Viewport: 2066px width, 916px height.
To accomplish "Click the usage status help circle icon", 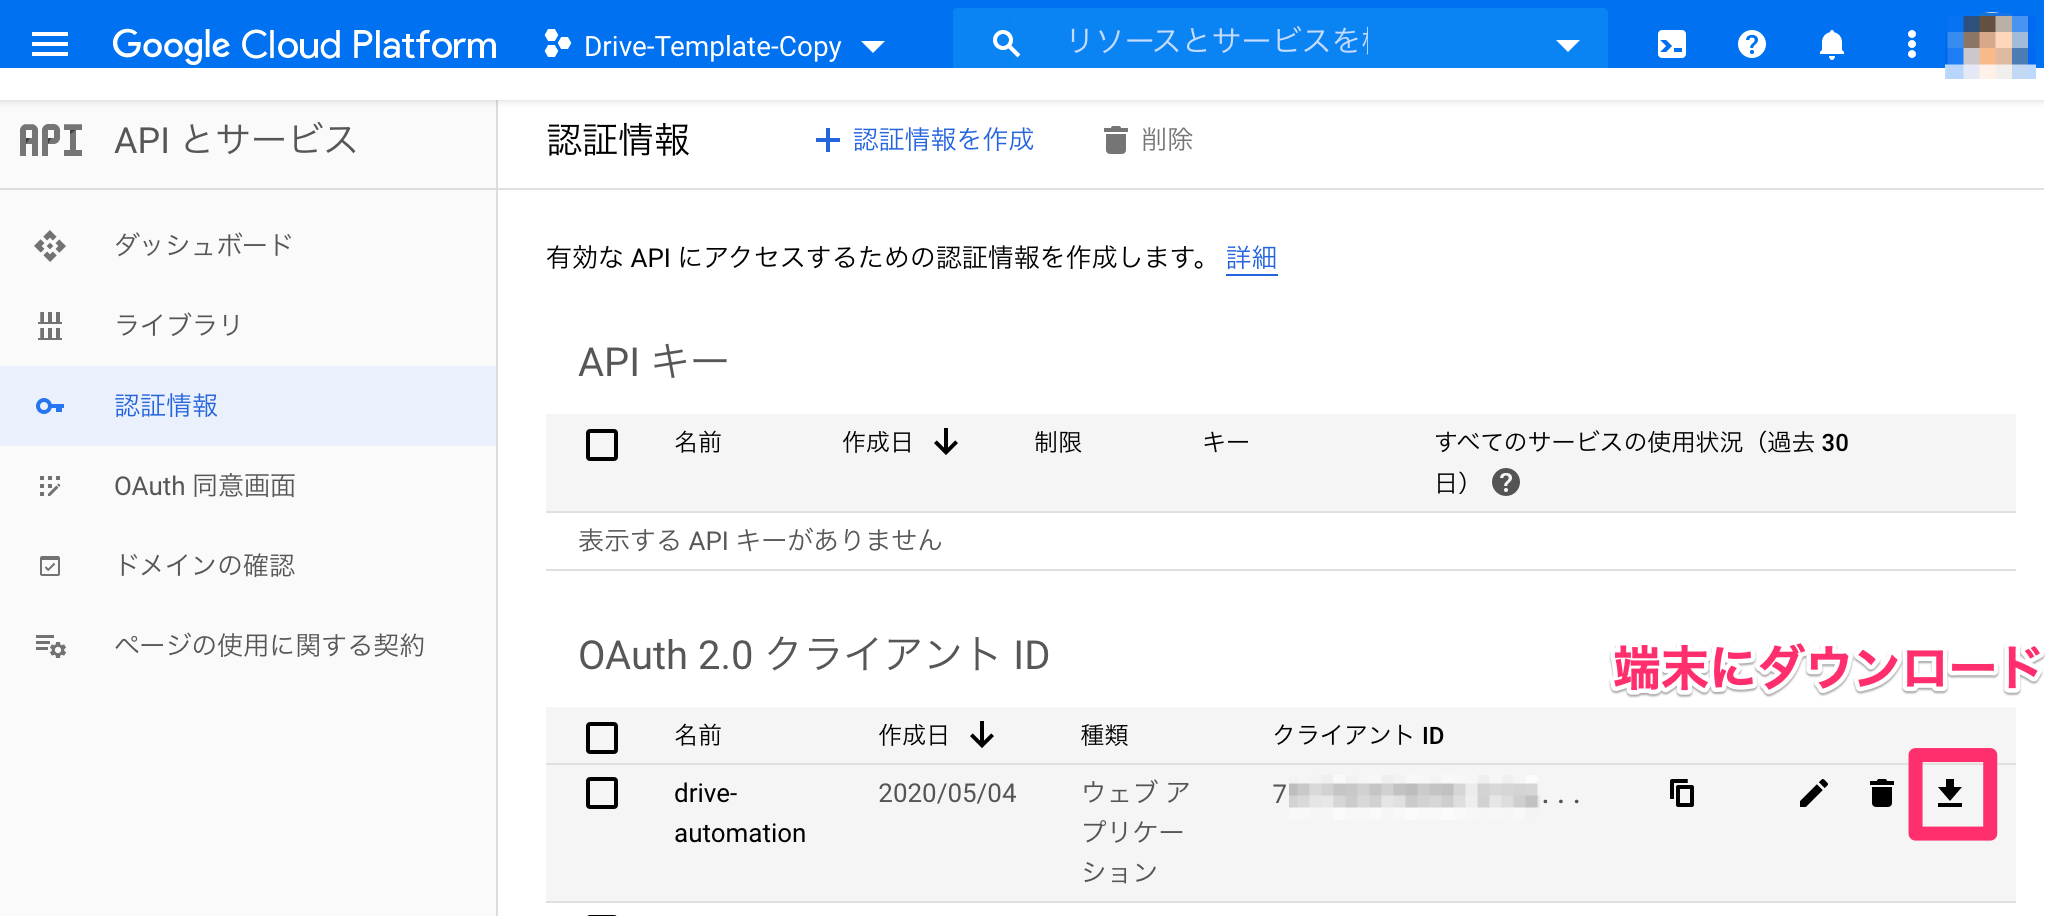I will coord(1508,484).
